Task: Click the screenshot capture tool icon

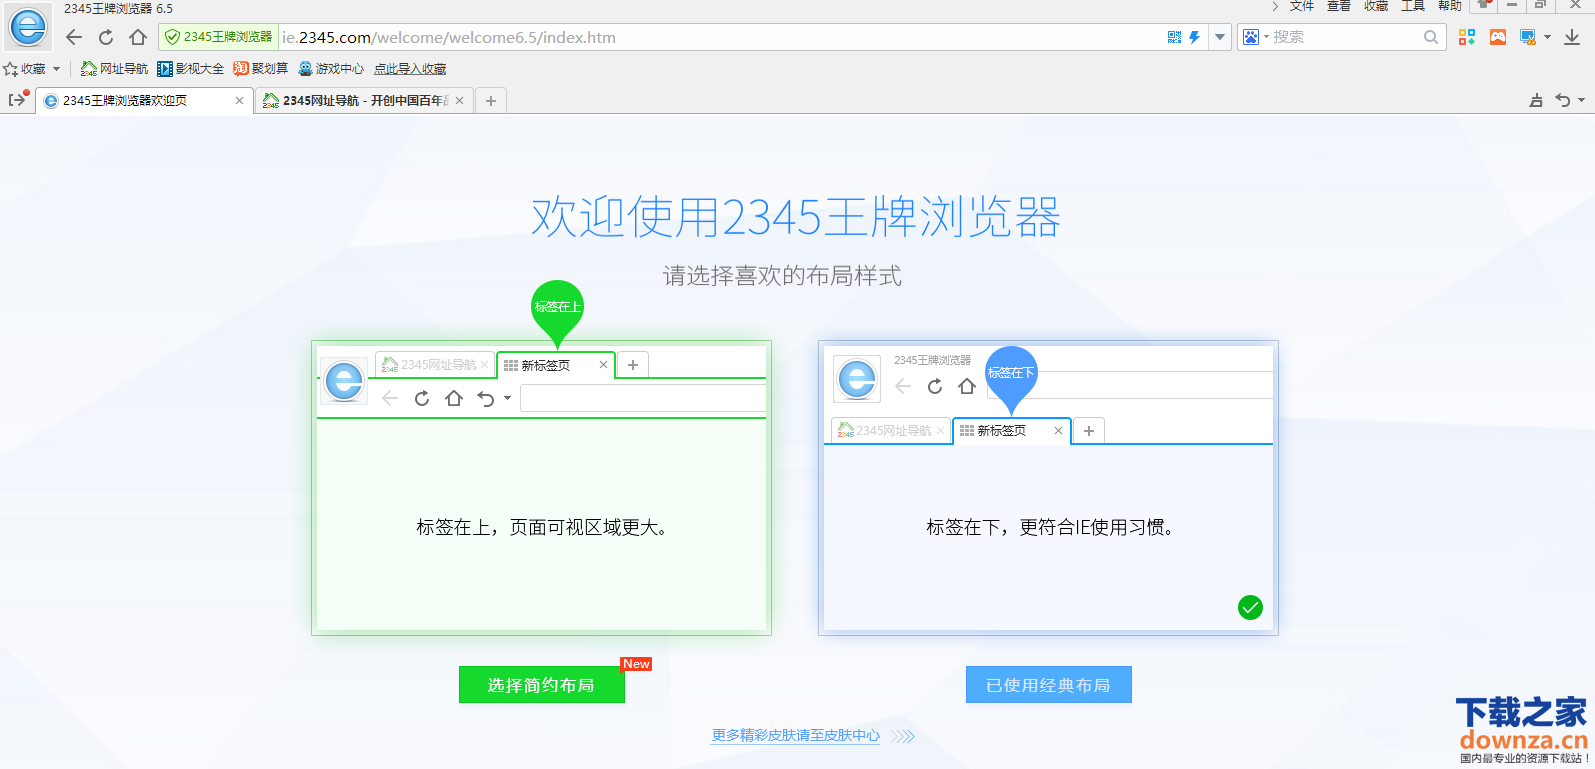Action: coord(1528,37)
